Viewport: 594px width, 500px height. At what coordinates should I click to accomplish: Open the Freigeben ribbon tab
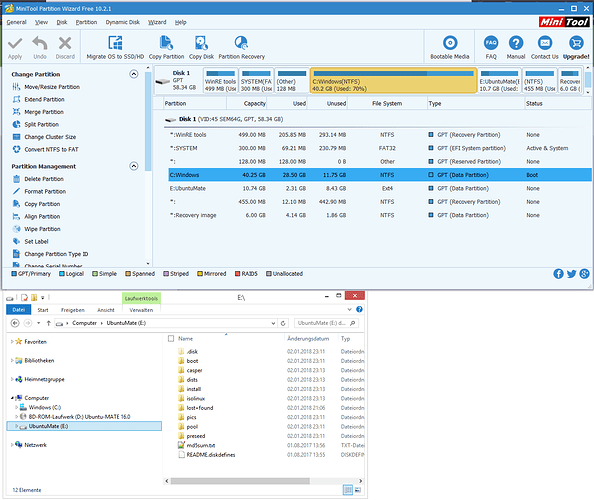(x=73, y=310)
